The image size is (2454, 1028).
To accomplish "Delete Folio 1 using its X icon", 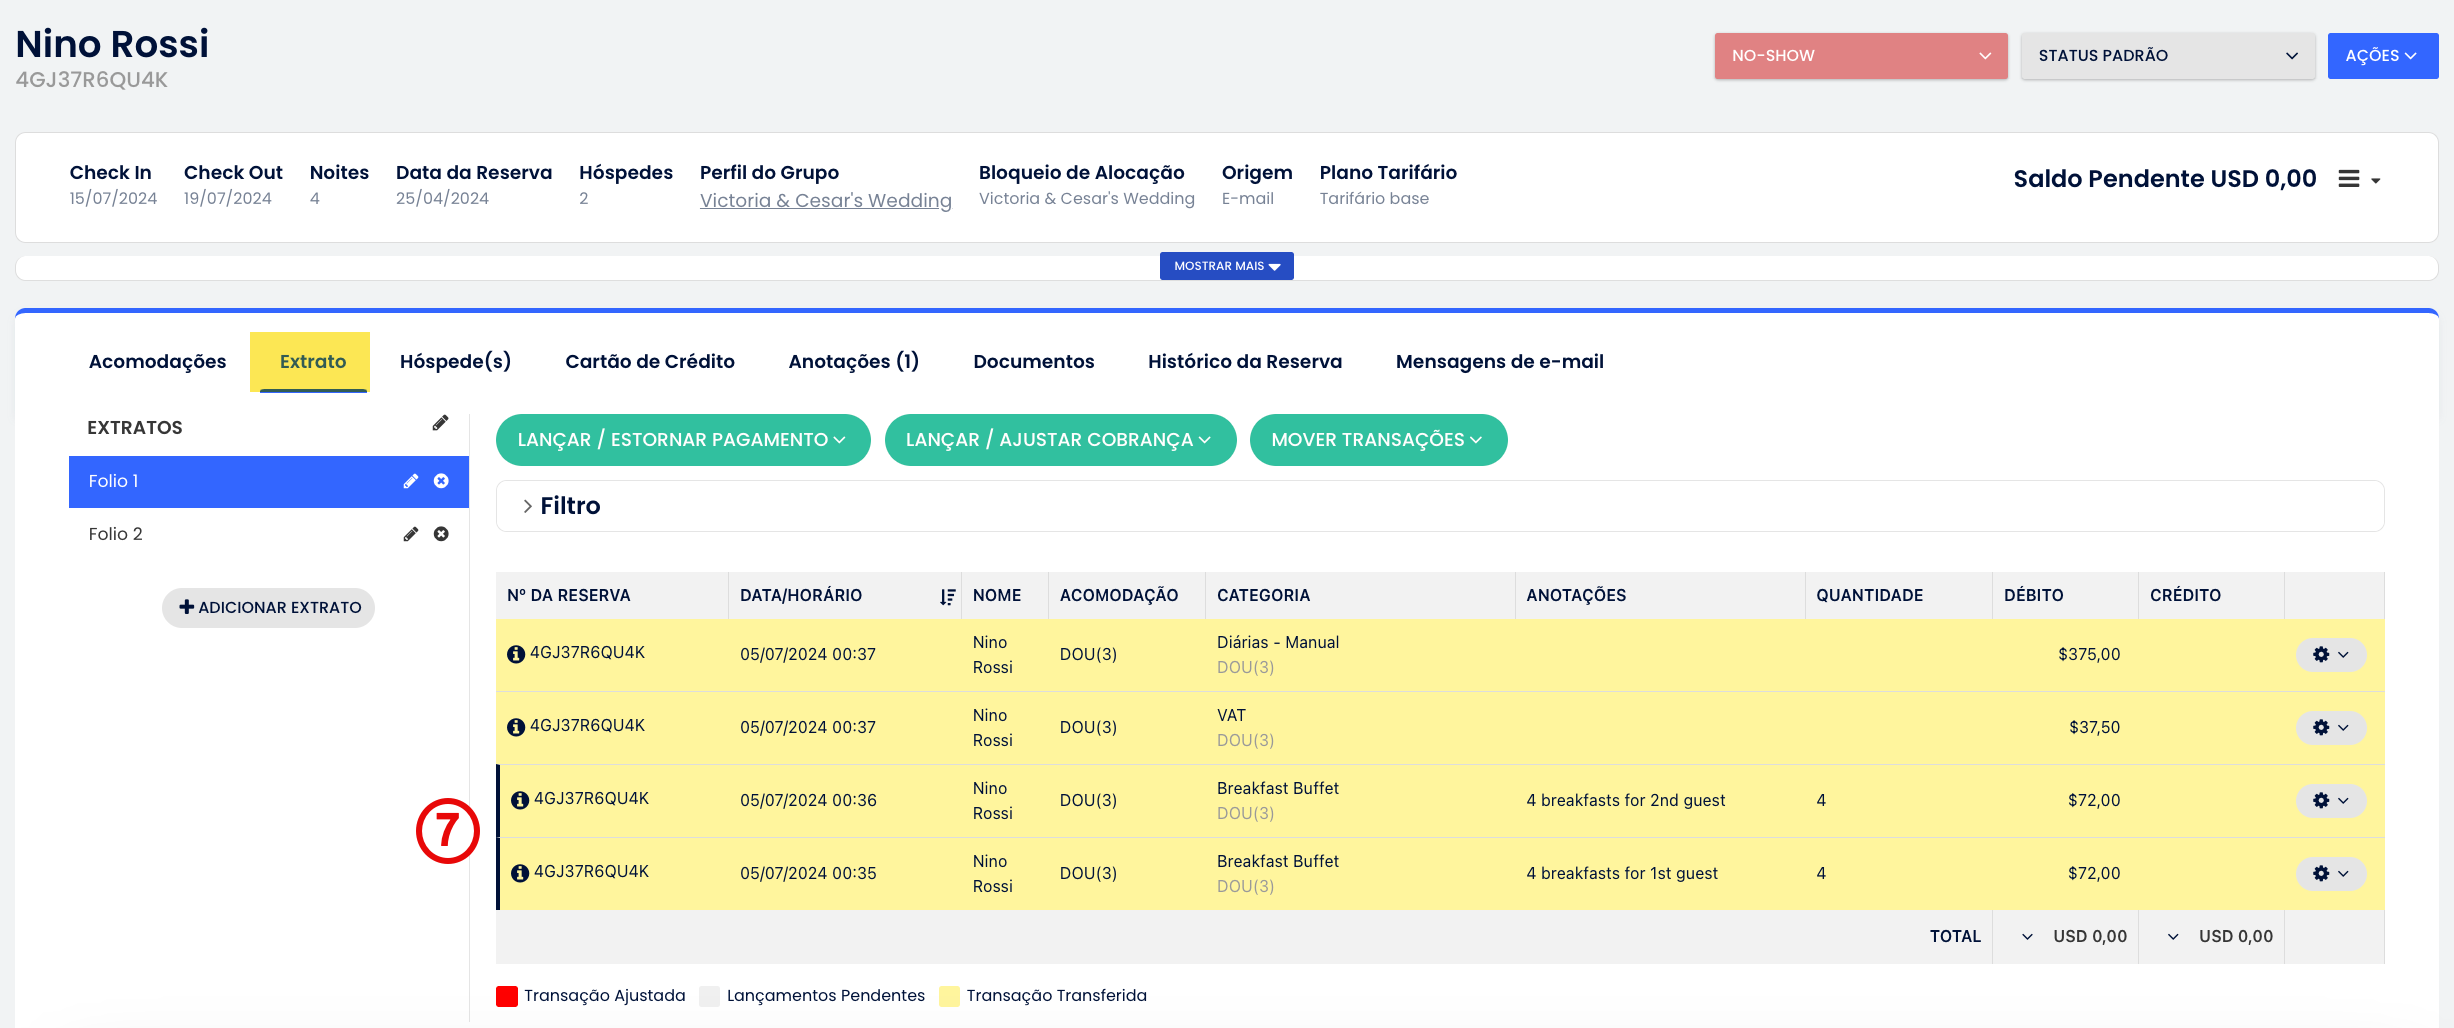I will coord(441,481).
